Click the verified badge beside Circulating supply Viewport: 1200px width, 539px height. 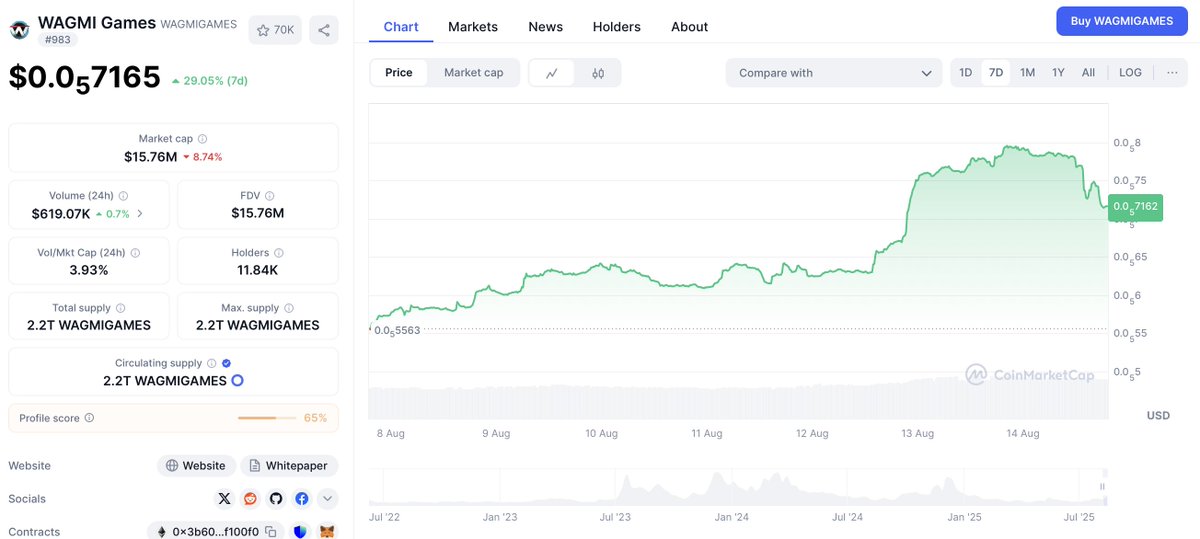[226, 363]
